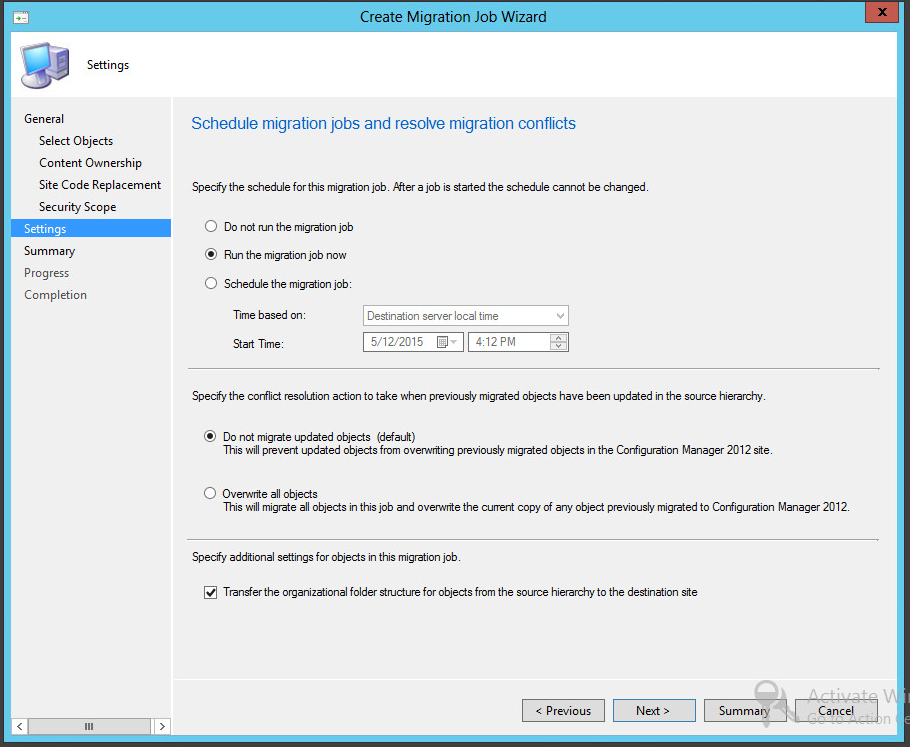This screenshot has width=910, height=747.
Task: Decrement the time using the spinner down arrow
Action: click(x=559, y=347)
